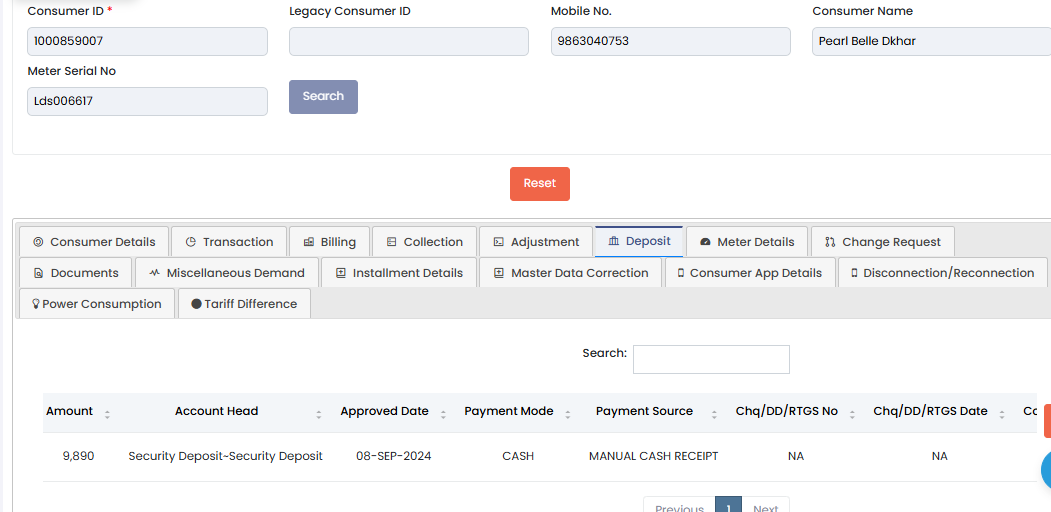Focus the Consumer ID input field

(147, 42)
